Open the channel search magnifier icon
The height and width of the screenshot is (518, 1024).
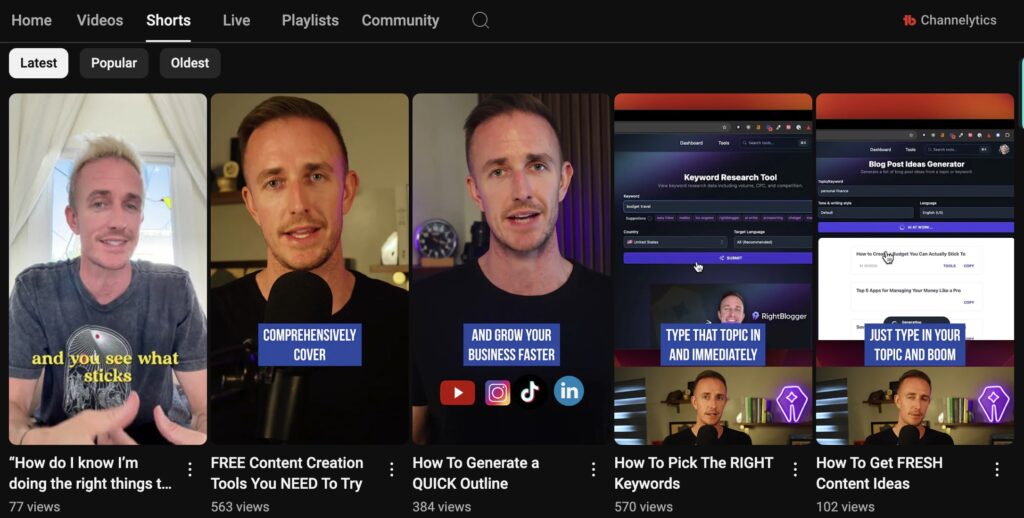tap(481, 20)
